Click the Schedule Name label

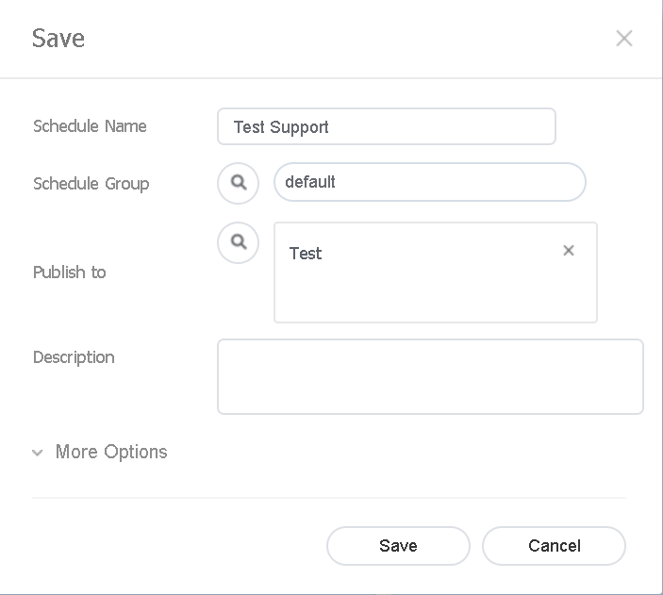[90, 127]
